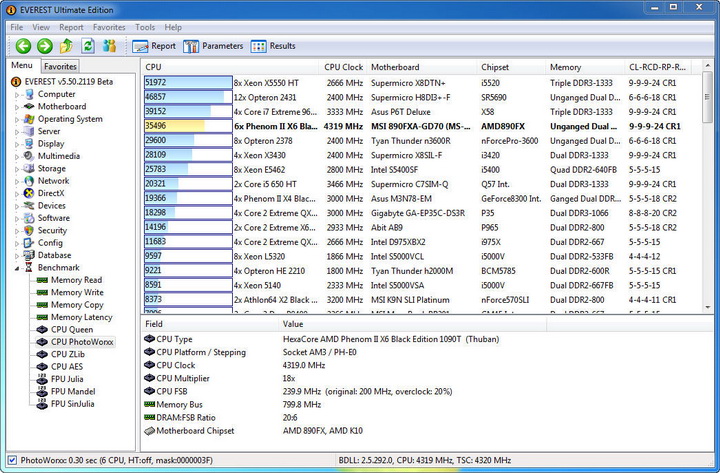Select CPU ZLib benchmark
This screenshot has width=720, height=473.
click(x=68, y=355)
